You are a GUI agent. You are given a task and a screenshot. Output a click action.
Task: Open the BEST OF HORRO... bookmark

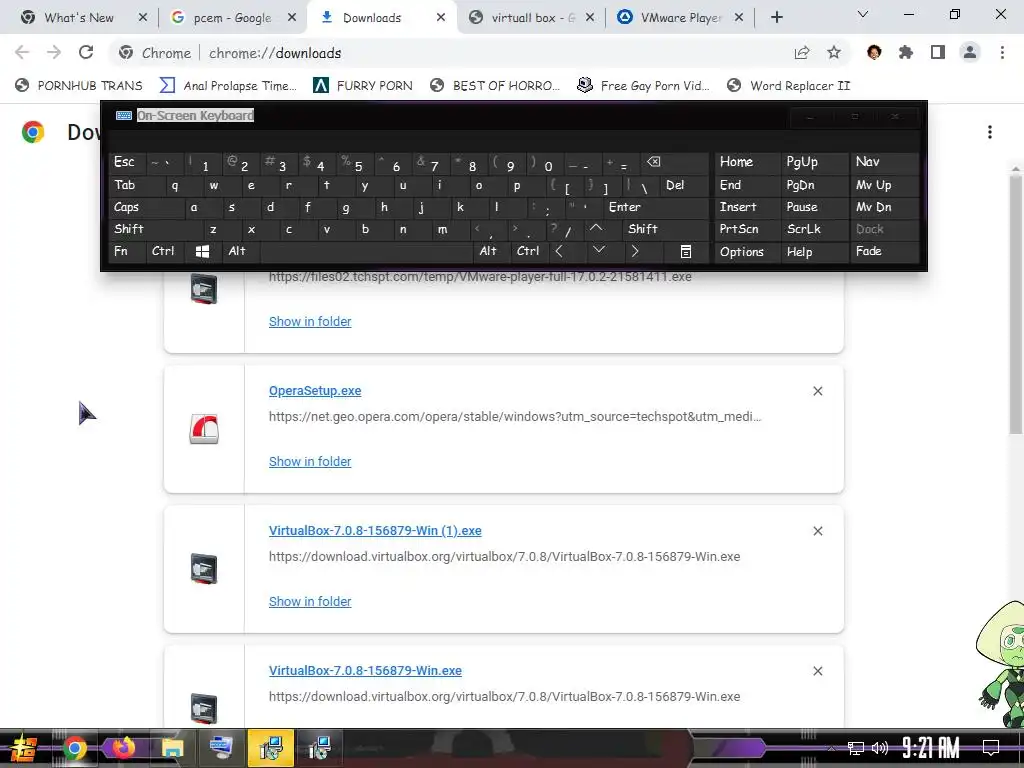pos(495,86)
